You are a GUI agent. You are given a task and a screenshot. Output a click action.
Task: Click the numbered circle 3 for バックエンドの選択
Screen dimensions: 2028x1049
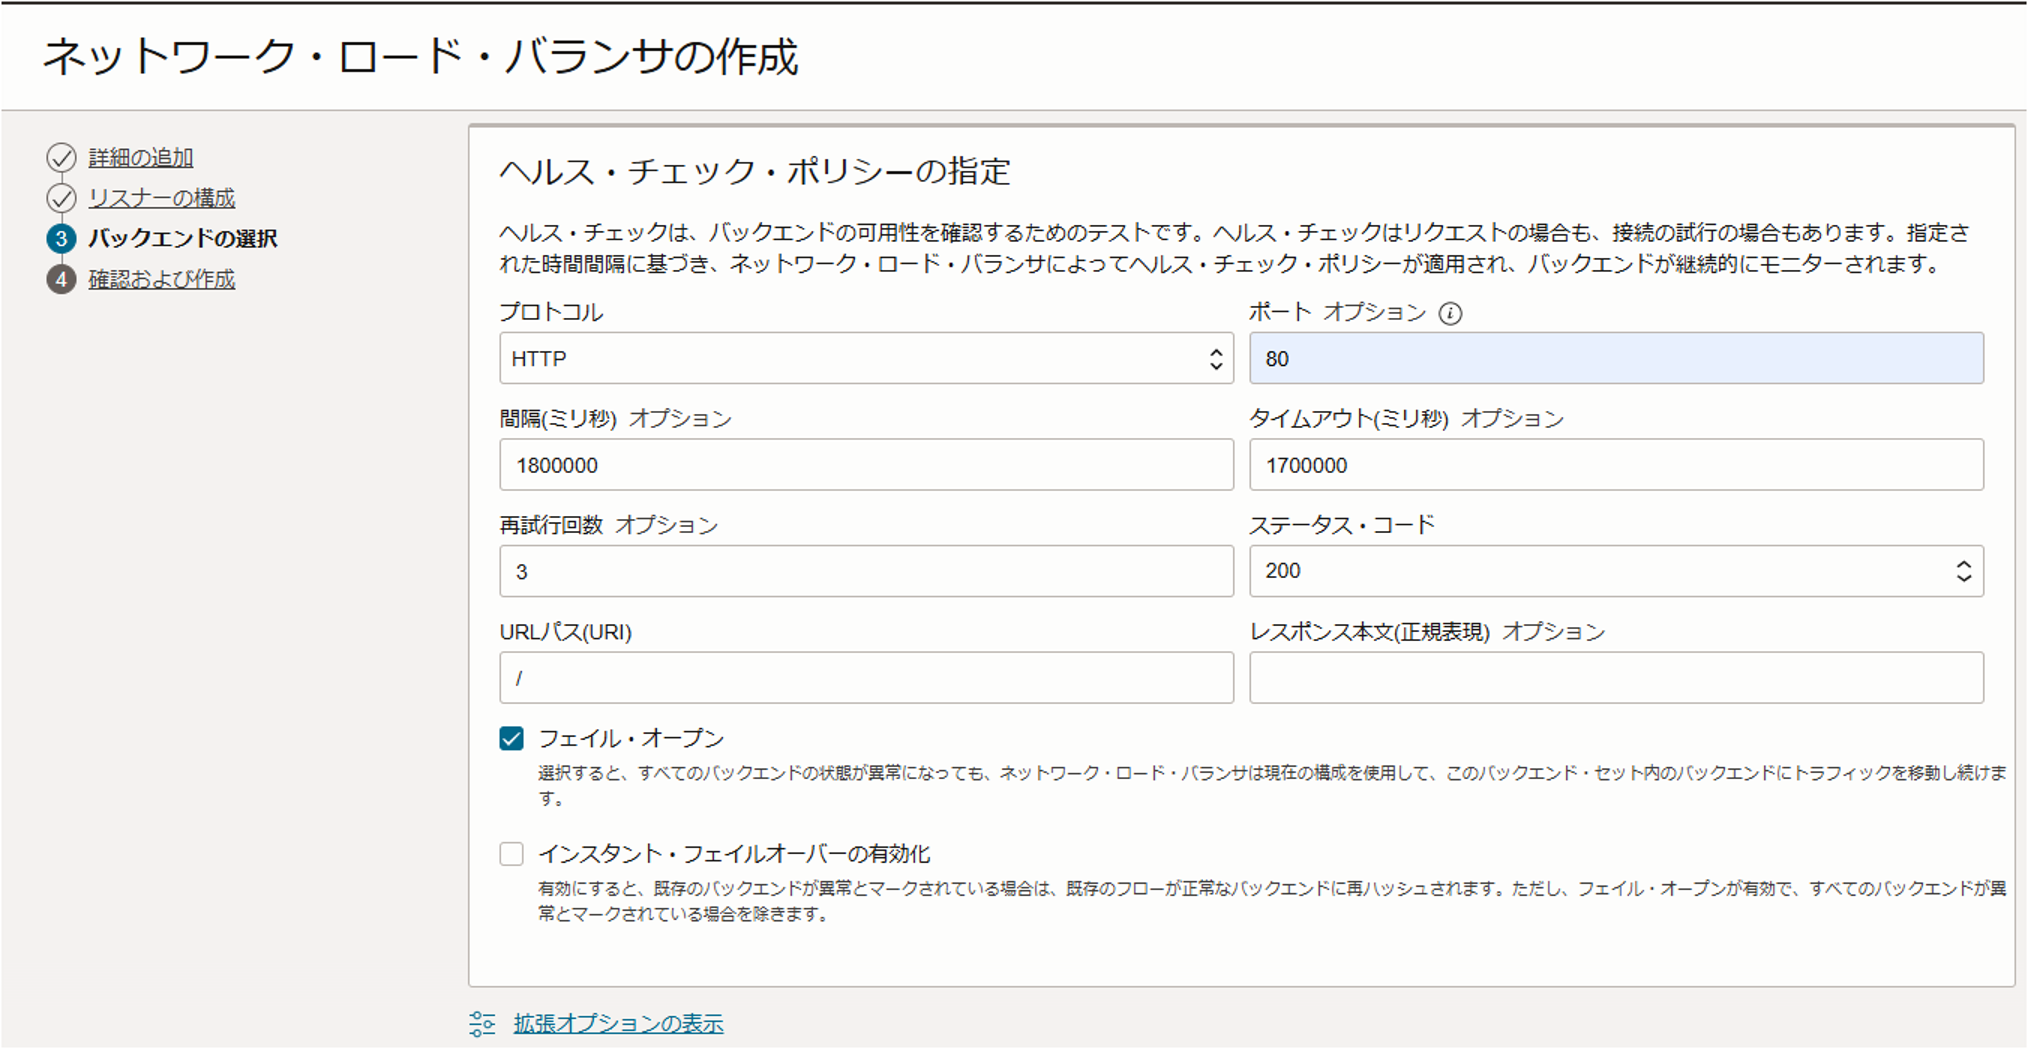coord(62,239)
